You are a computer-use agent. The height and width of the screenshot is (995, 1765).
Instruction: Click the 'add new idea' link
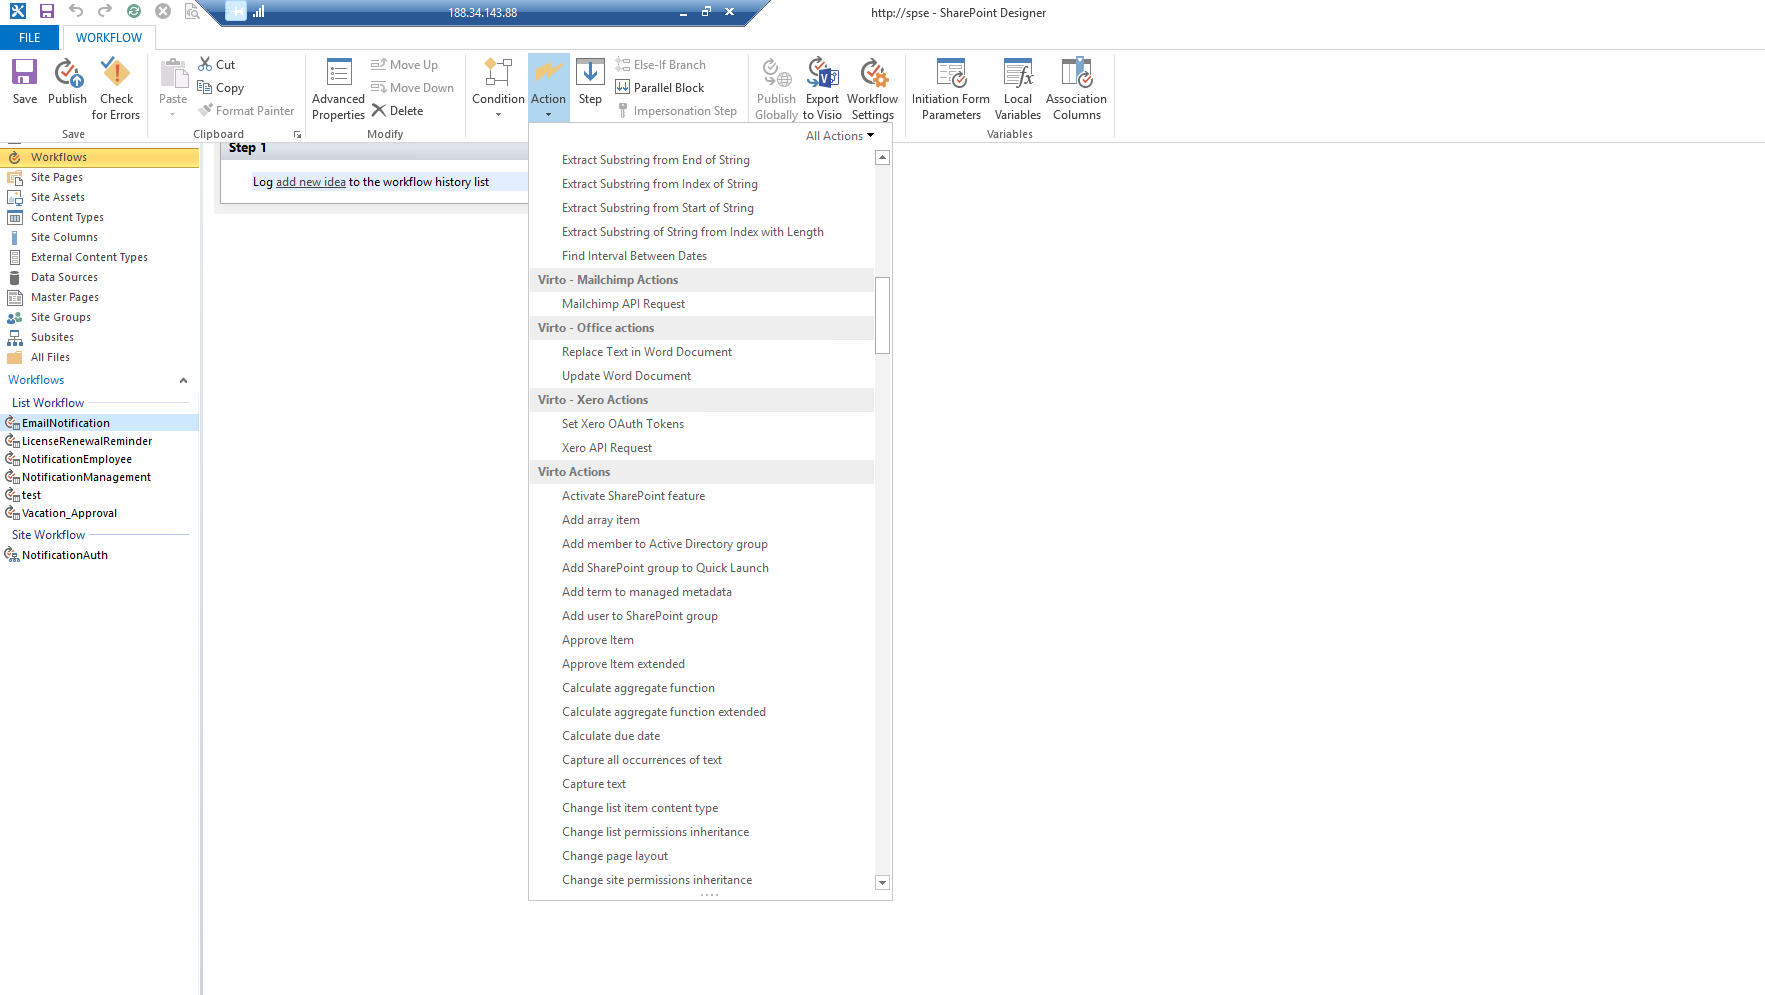310,182
